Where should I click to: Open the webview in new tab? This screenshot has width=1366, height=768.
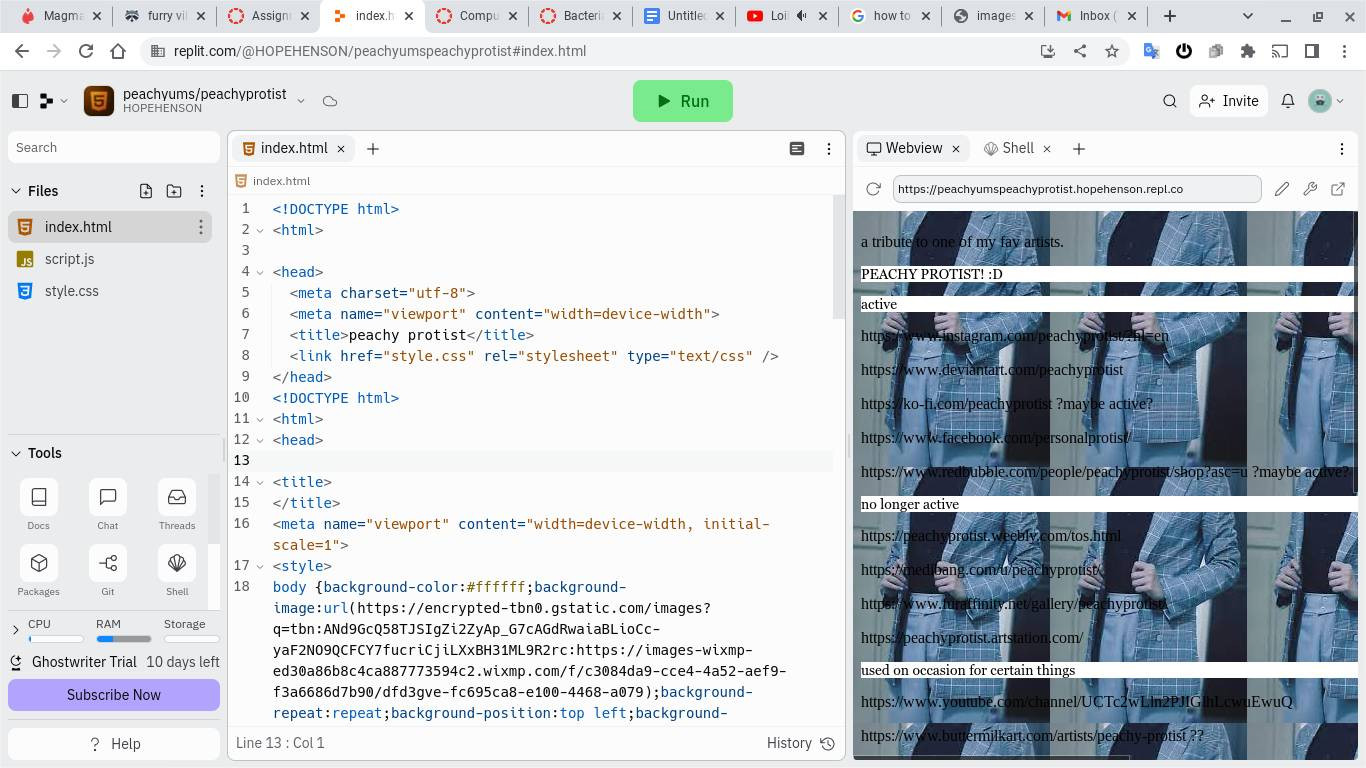coord(1338,188)
